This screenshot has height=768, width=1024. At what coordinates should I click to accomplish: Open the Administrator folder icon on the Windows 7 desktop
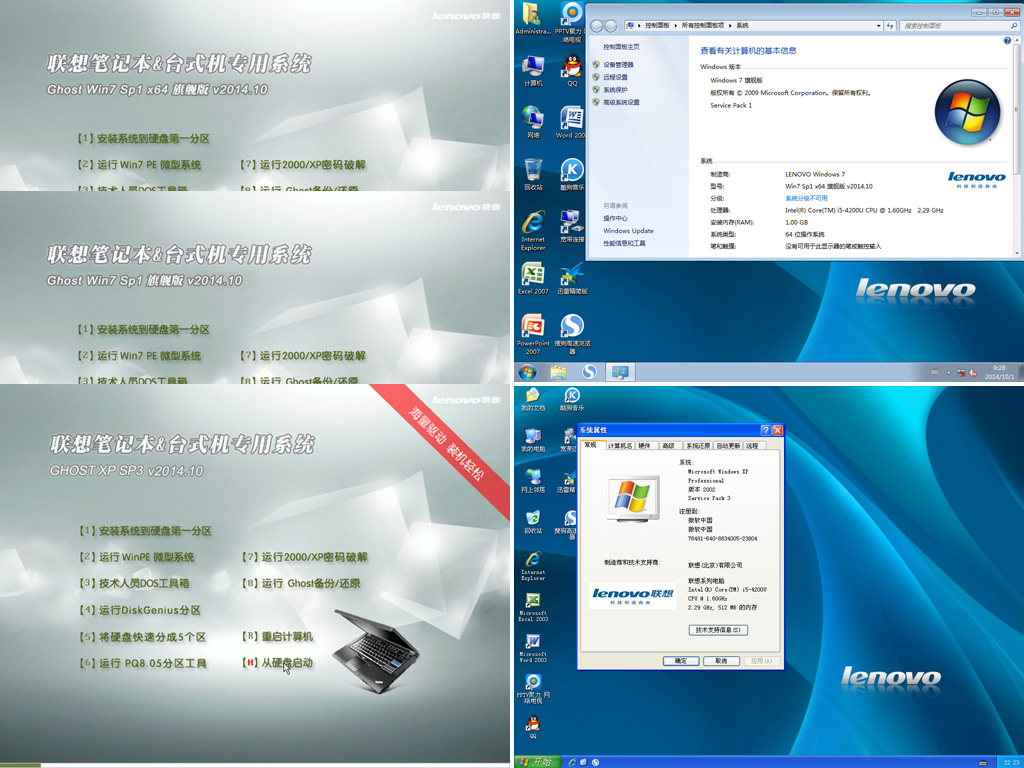click(x=533, y=20)
